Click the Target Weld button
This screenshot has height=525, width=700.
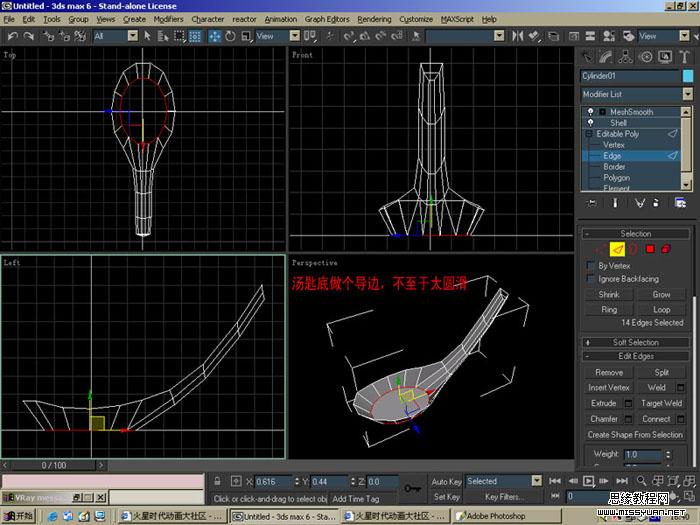coord(662,403)
